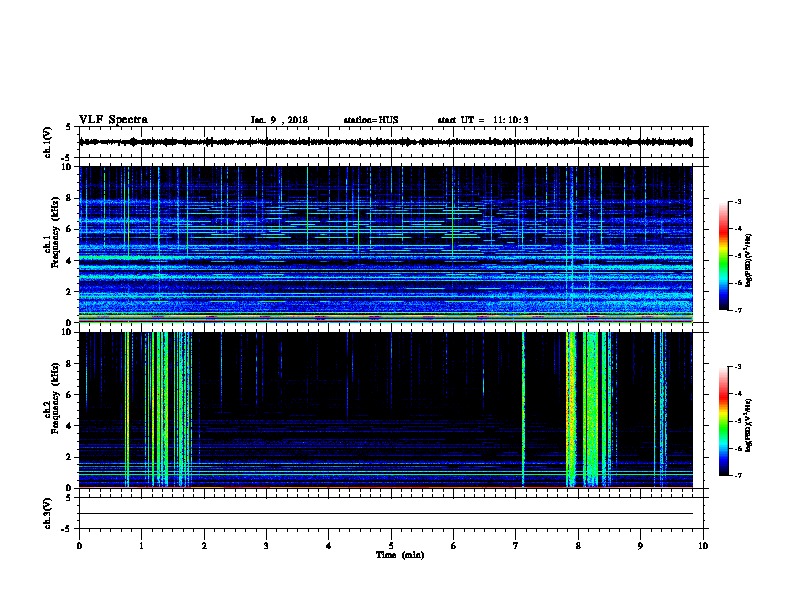
Task: Click the "Time (min)" x-axis label
Action: click(400, 555)
